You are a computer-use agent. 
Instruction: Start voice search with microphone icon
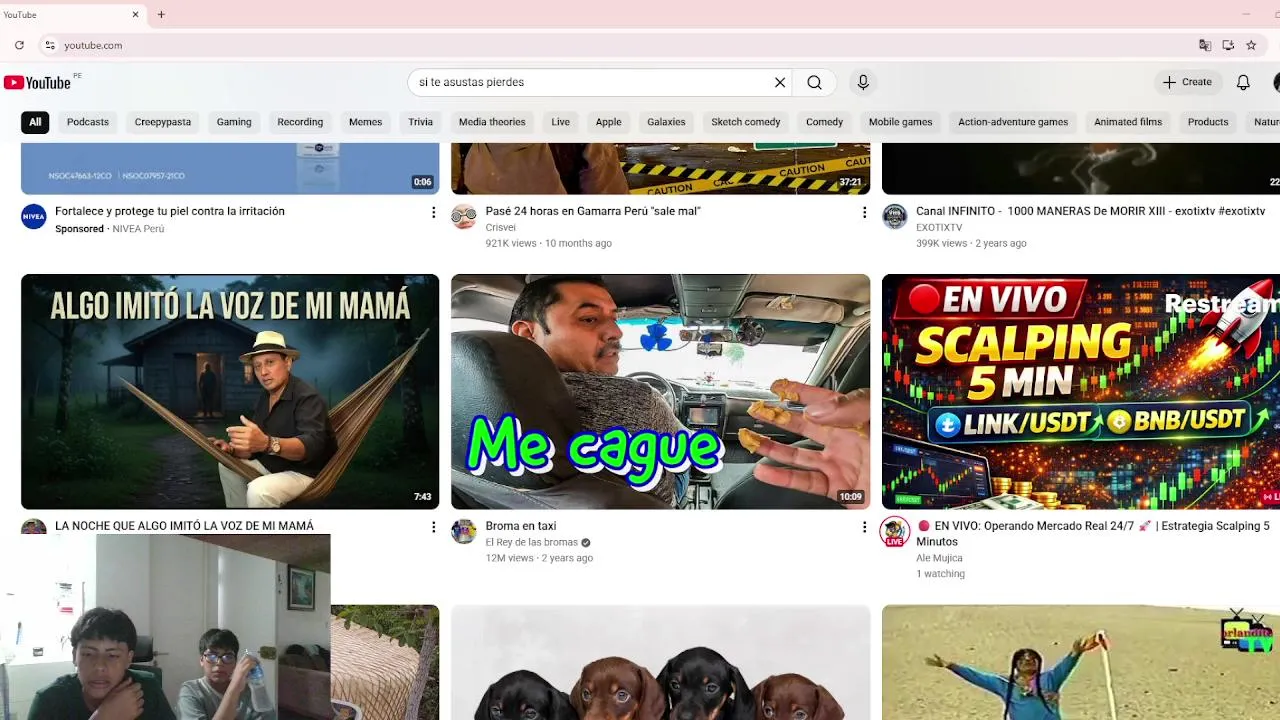(863, 82)
